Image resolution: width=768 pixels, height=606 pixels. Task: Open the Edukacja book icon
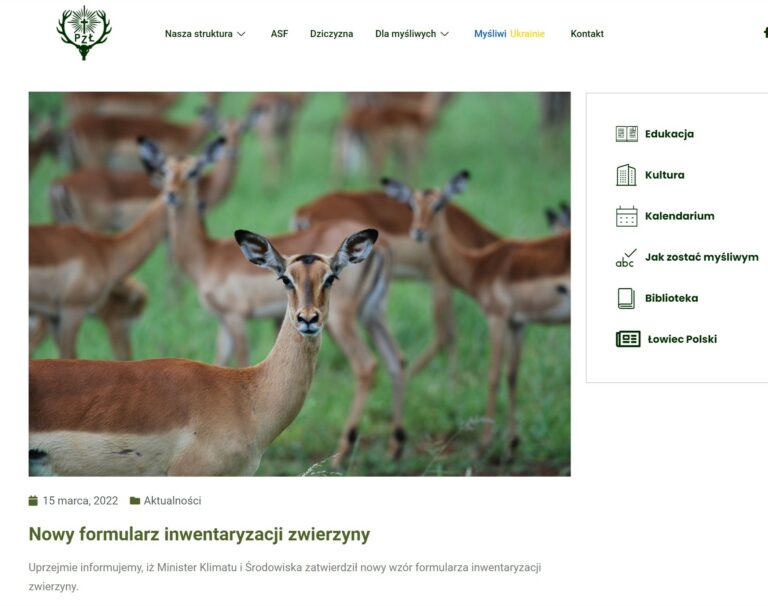pos(626,134)
